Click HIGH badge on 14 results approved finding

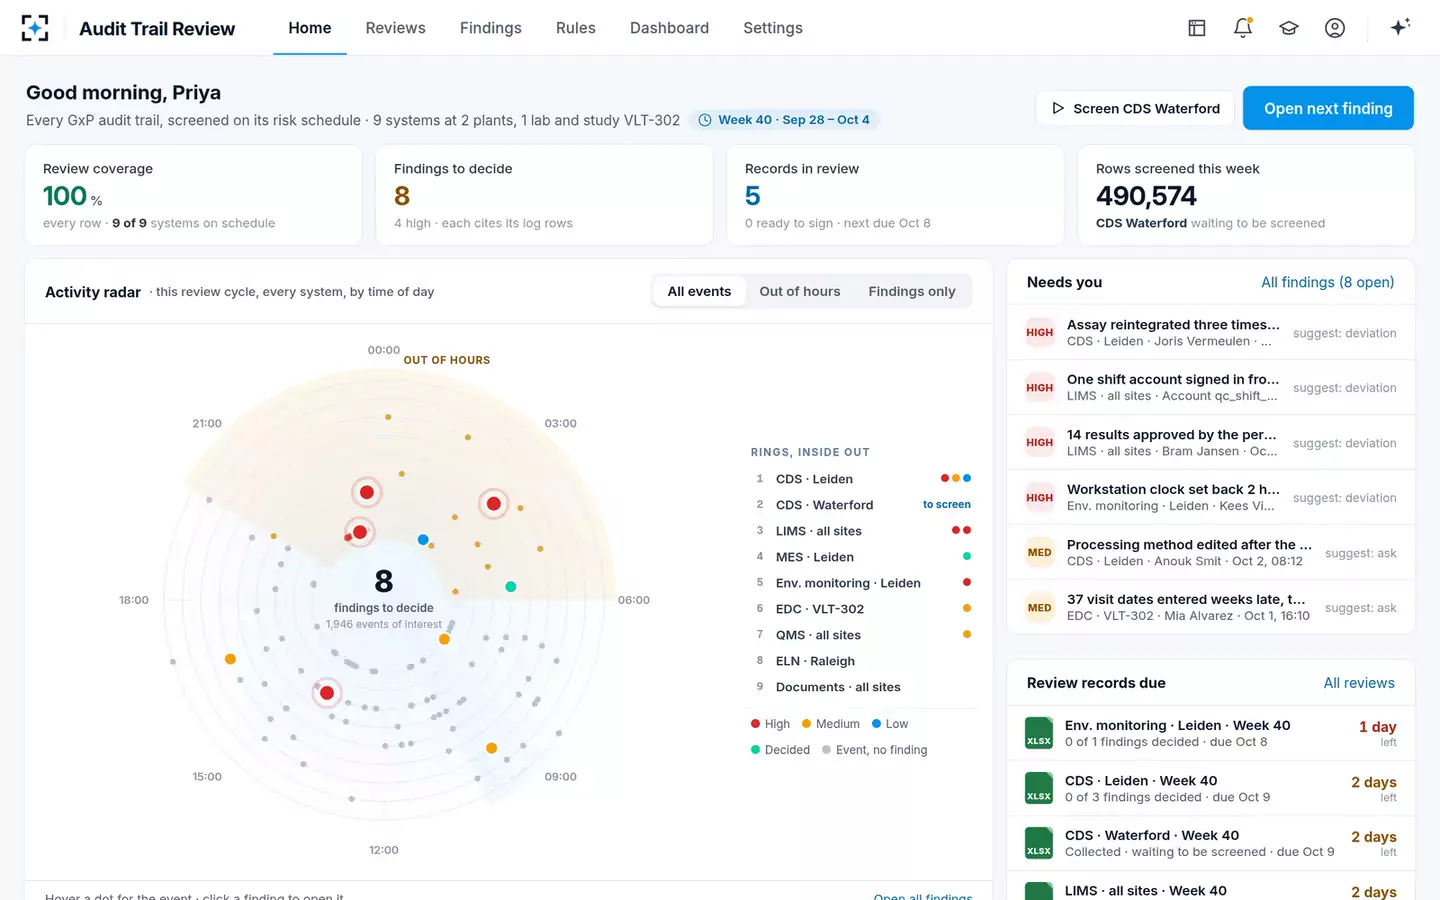pos(1040,443)
